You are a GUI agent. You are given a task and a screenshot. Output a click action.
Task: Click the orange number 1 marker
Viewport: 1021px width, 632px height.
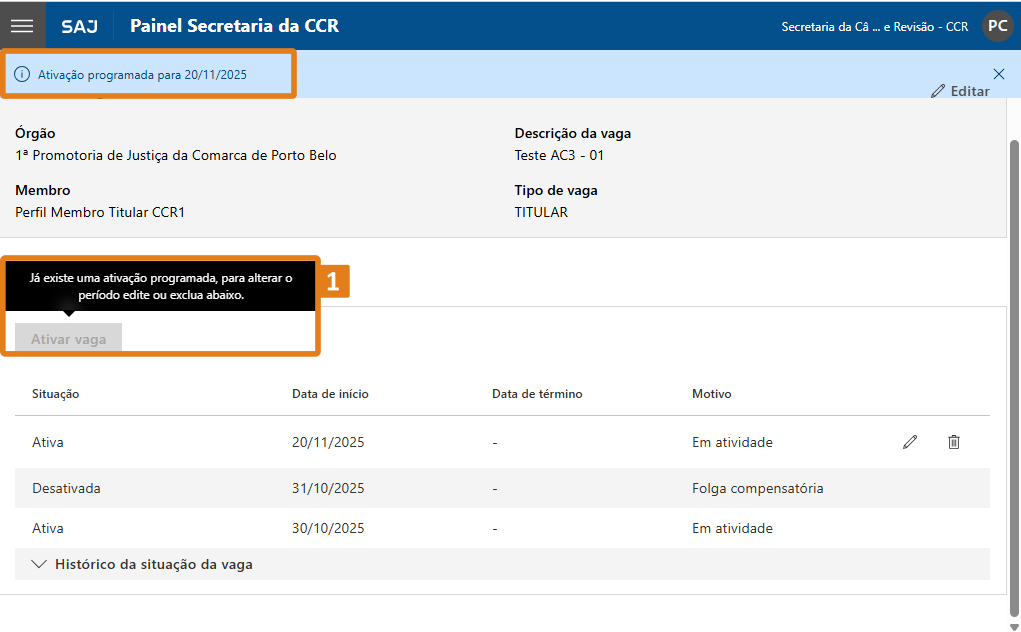click(334, 281)
